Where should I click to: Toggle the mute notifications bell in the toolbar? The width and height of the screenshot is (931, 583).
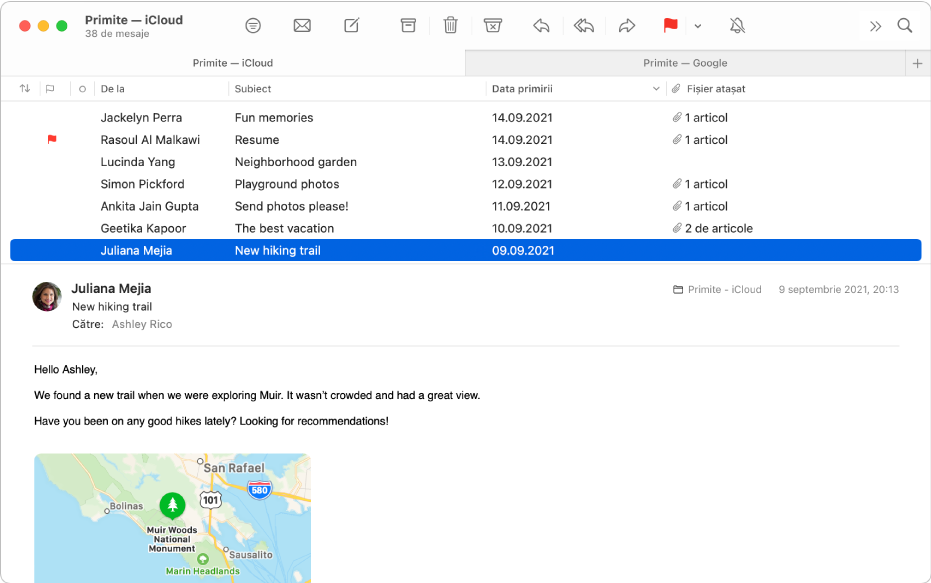pyautogui.click(x=737, y=25)
